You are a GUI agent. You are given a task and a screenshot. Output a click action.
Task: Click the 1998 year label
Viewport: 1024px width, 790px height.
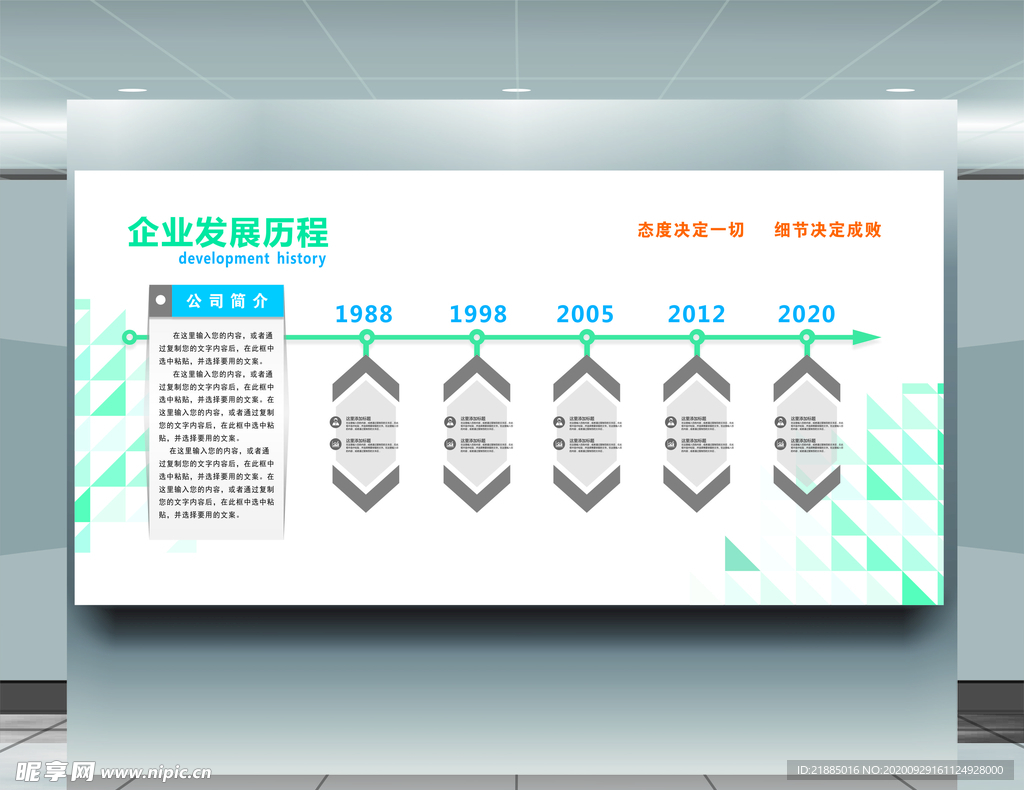[478, 314]
